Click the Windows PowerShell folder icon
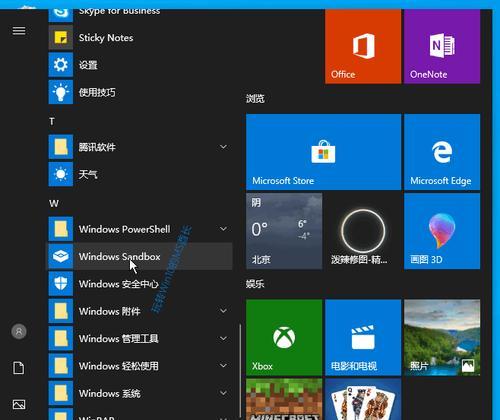This screenshot has height=420, width=500. click(61, 229)
